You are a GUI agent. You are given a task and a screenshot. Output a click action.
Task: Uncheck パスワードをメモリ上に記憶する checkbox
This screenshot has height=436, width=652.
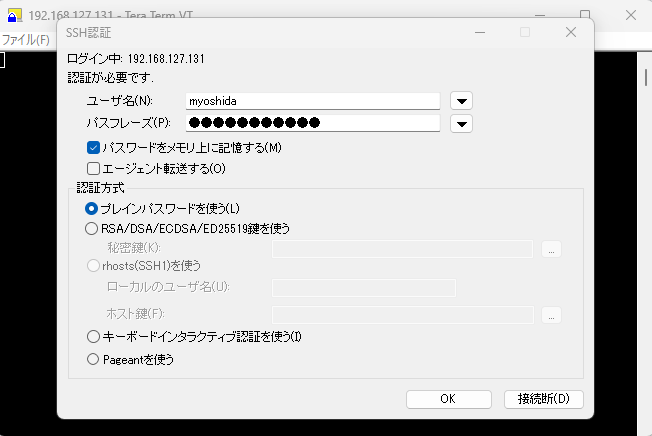click(94, 148)
